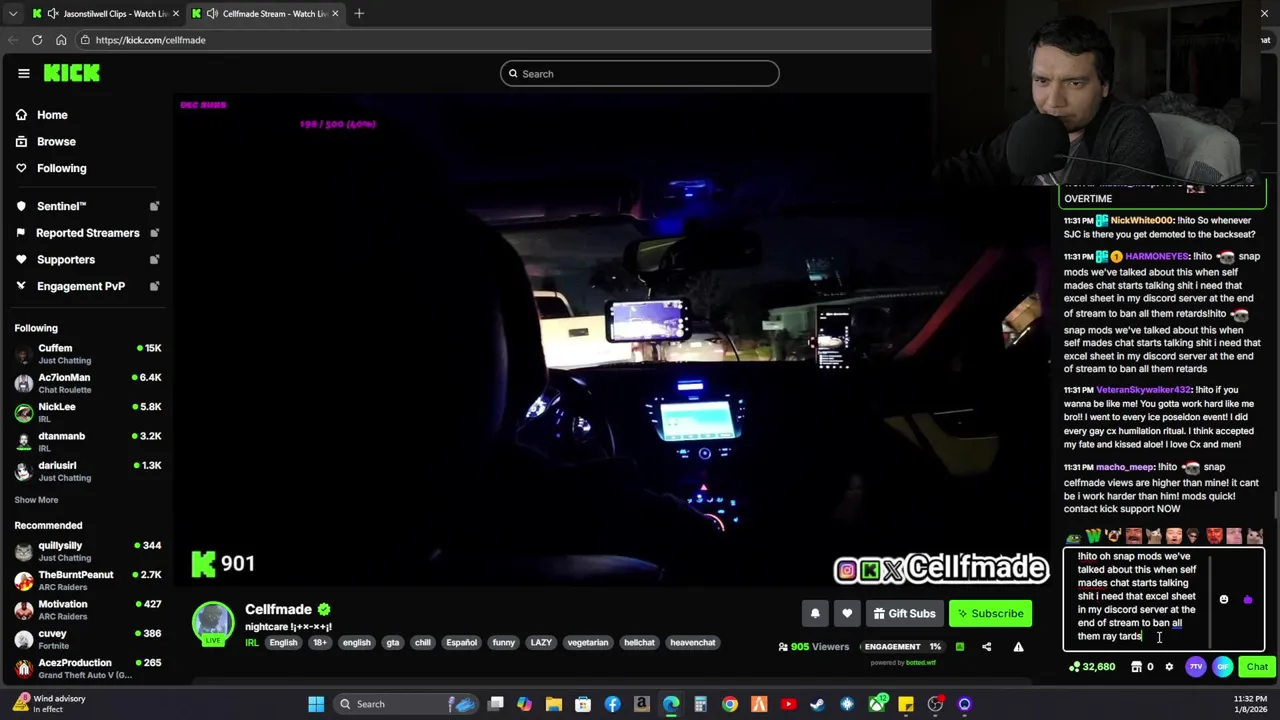
Task: Toggle the lock beside Engagement PvP
Action: click(x=154, y=286)
